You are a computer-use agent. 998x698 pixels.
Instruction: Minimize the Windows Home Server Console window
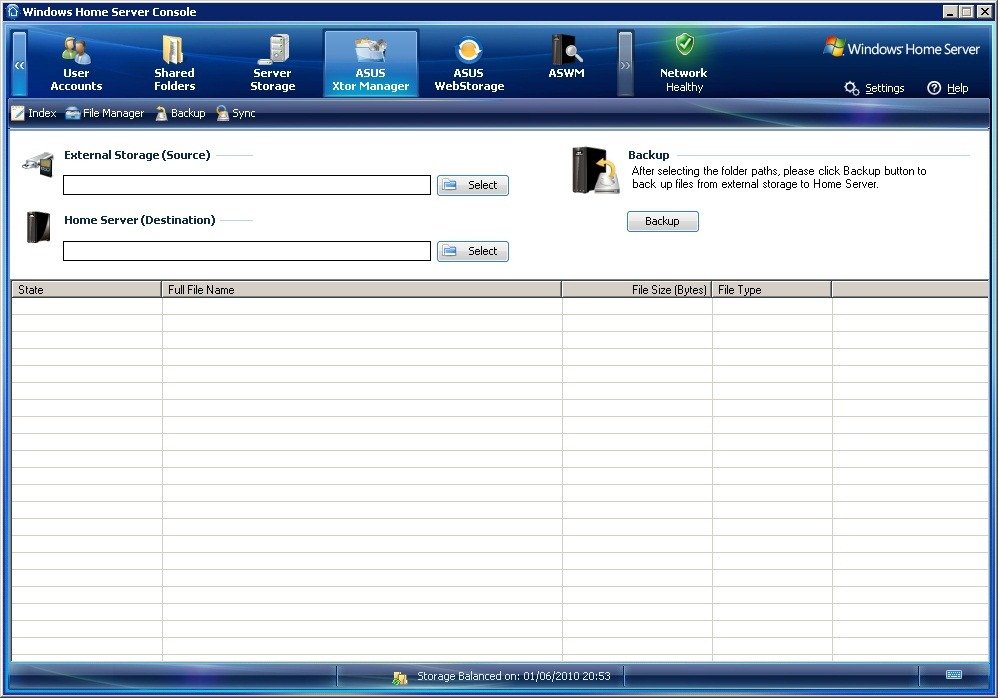pyautogui.click(x=950, y=11)
